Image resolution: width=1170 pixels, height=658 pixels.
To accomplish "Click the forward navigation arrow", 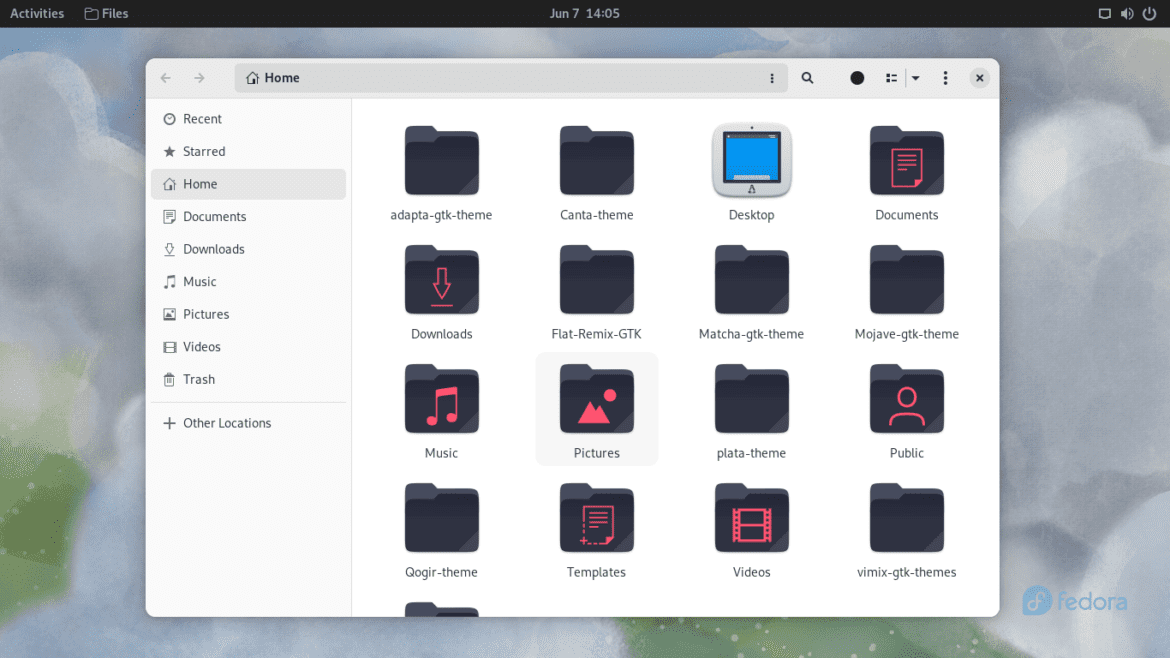I will (x=199, y=77).
